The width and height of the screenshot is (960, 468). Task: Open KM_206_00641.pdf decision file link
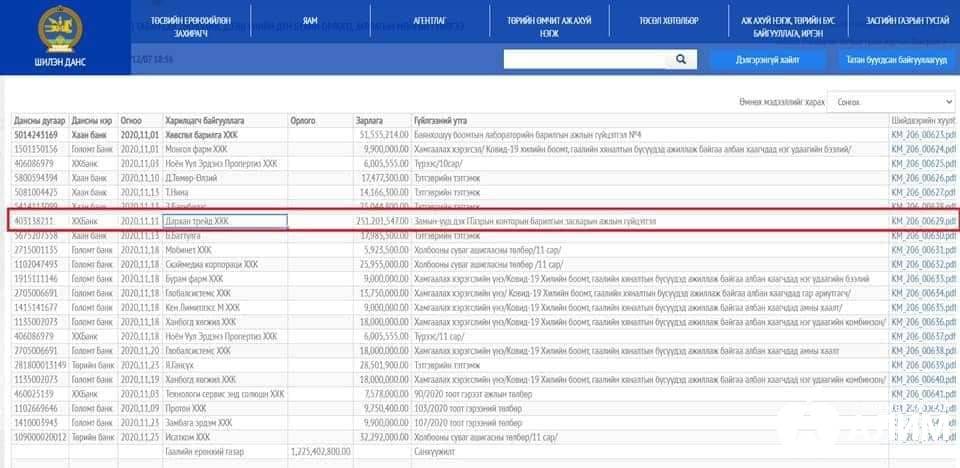click(x=924, y=394)
